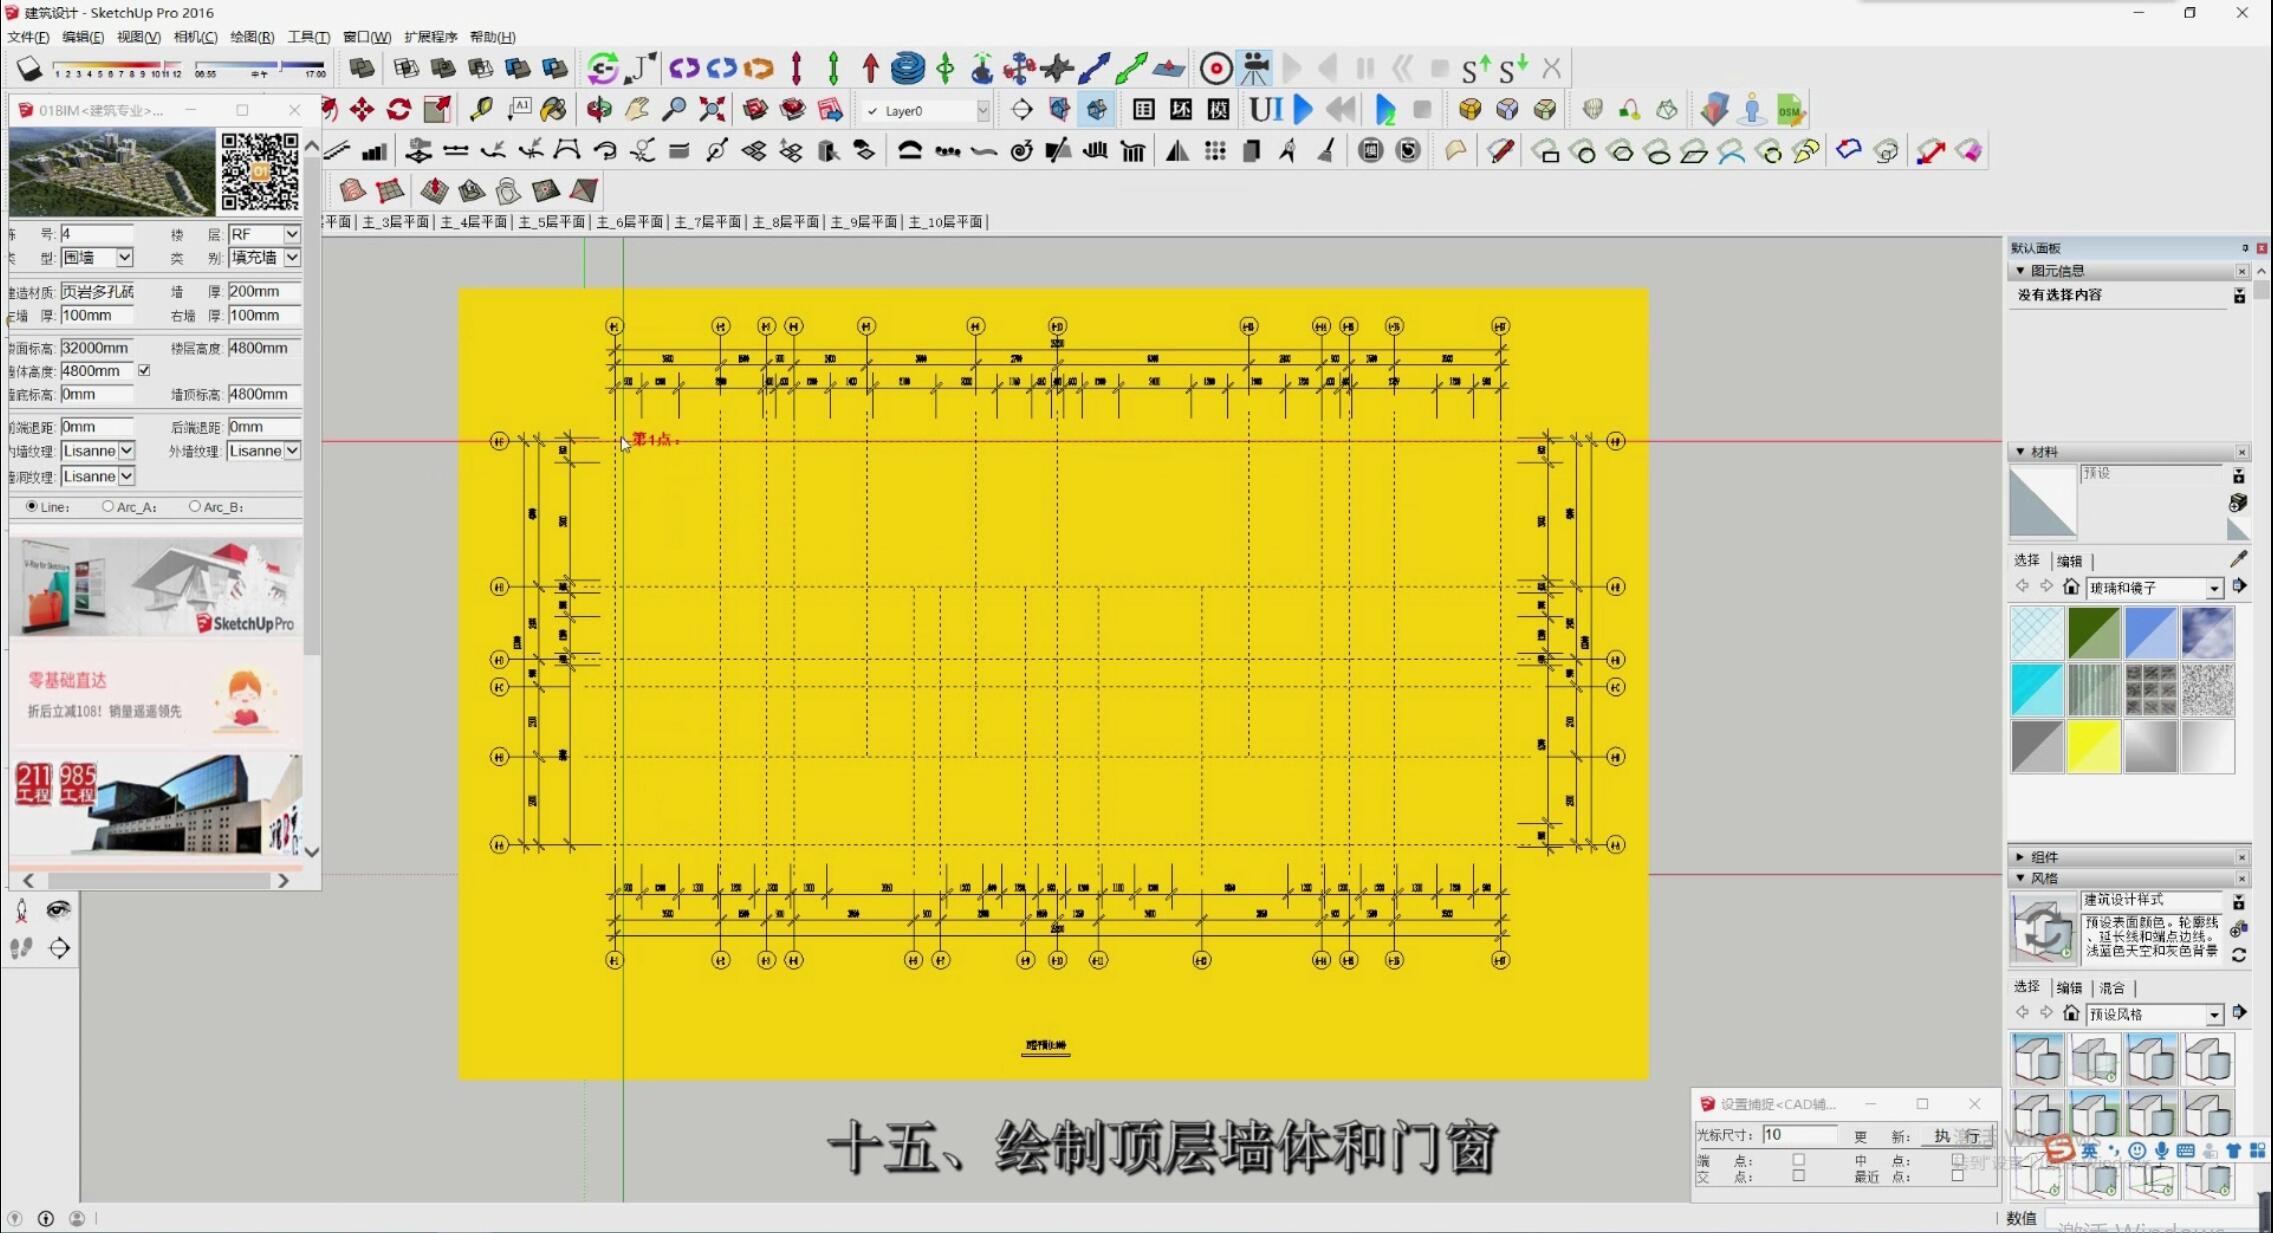Expand the 组件 components panel section
2273x1233 pixels.
click(2020, 857)
